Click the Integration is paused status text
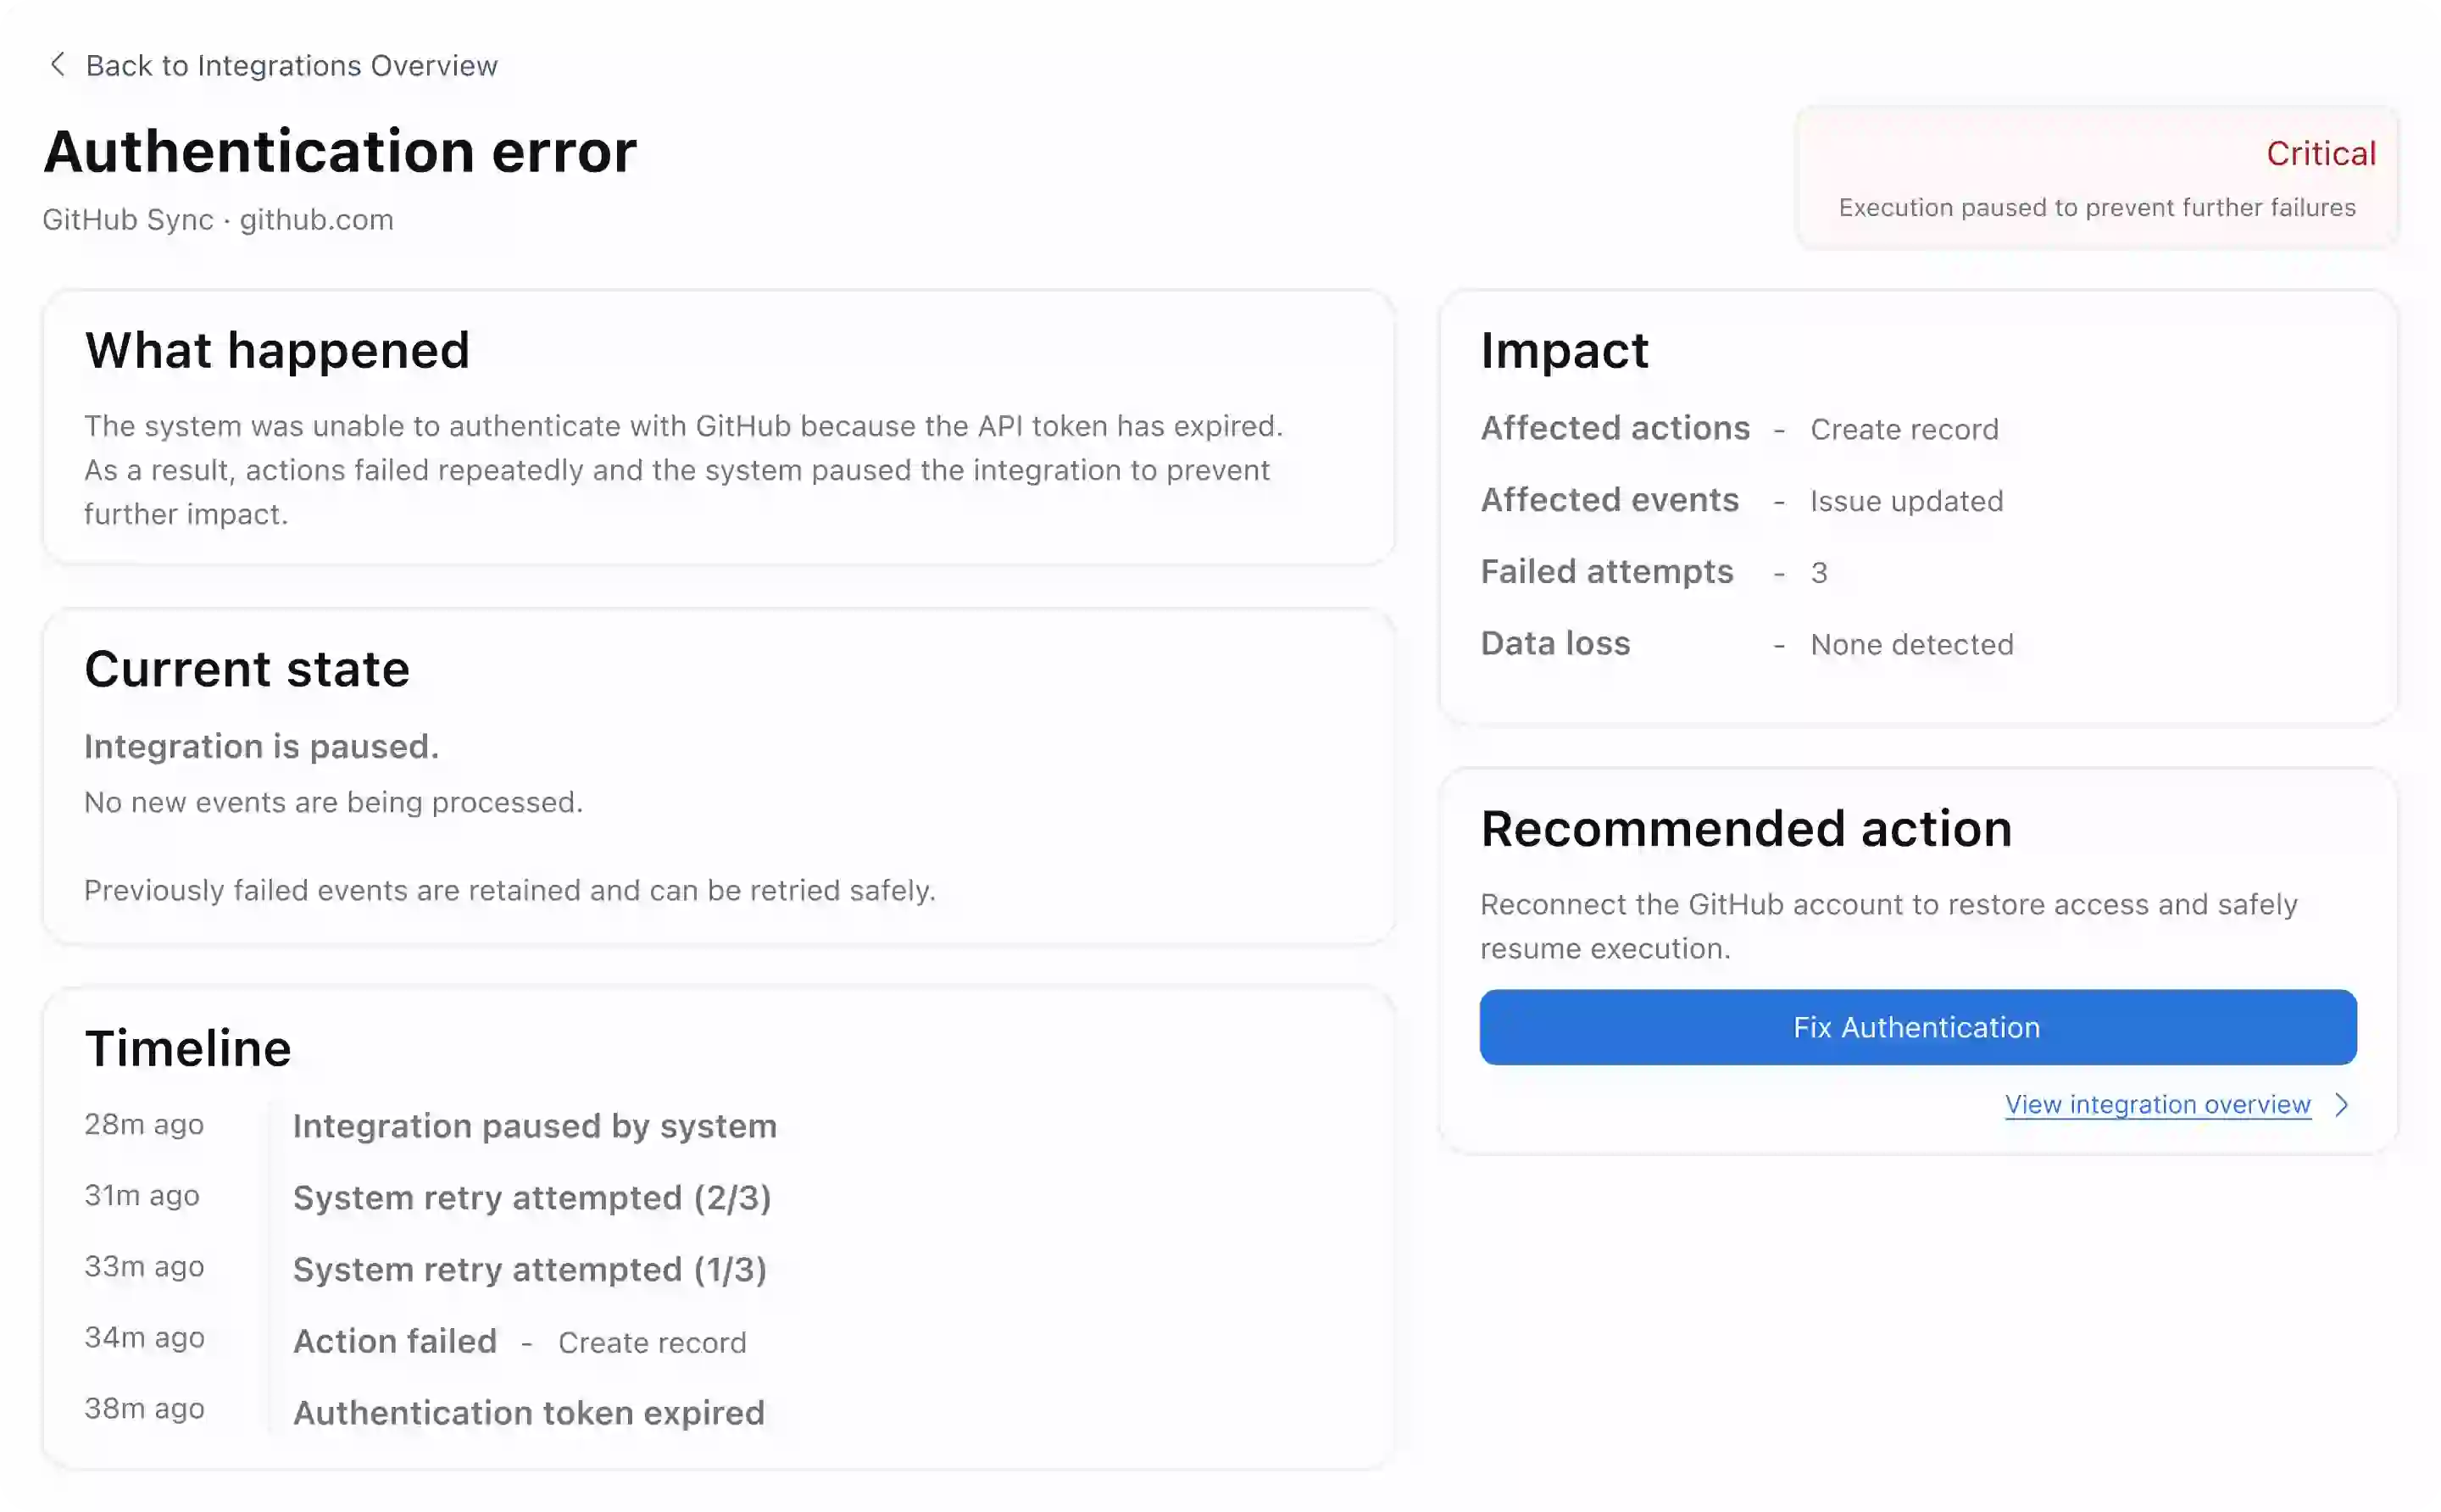 261,746
